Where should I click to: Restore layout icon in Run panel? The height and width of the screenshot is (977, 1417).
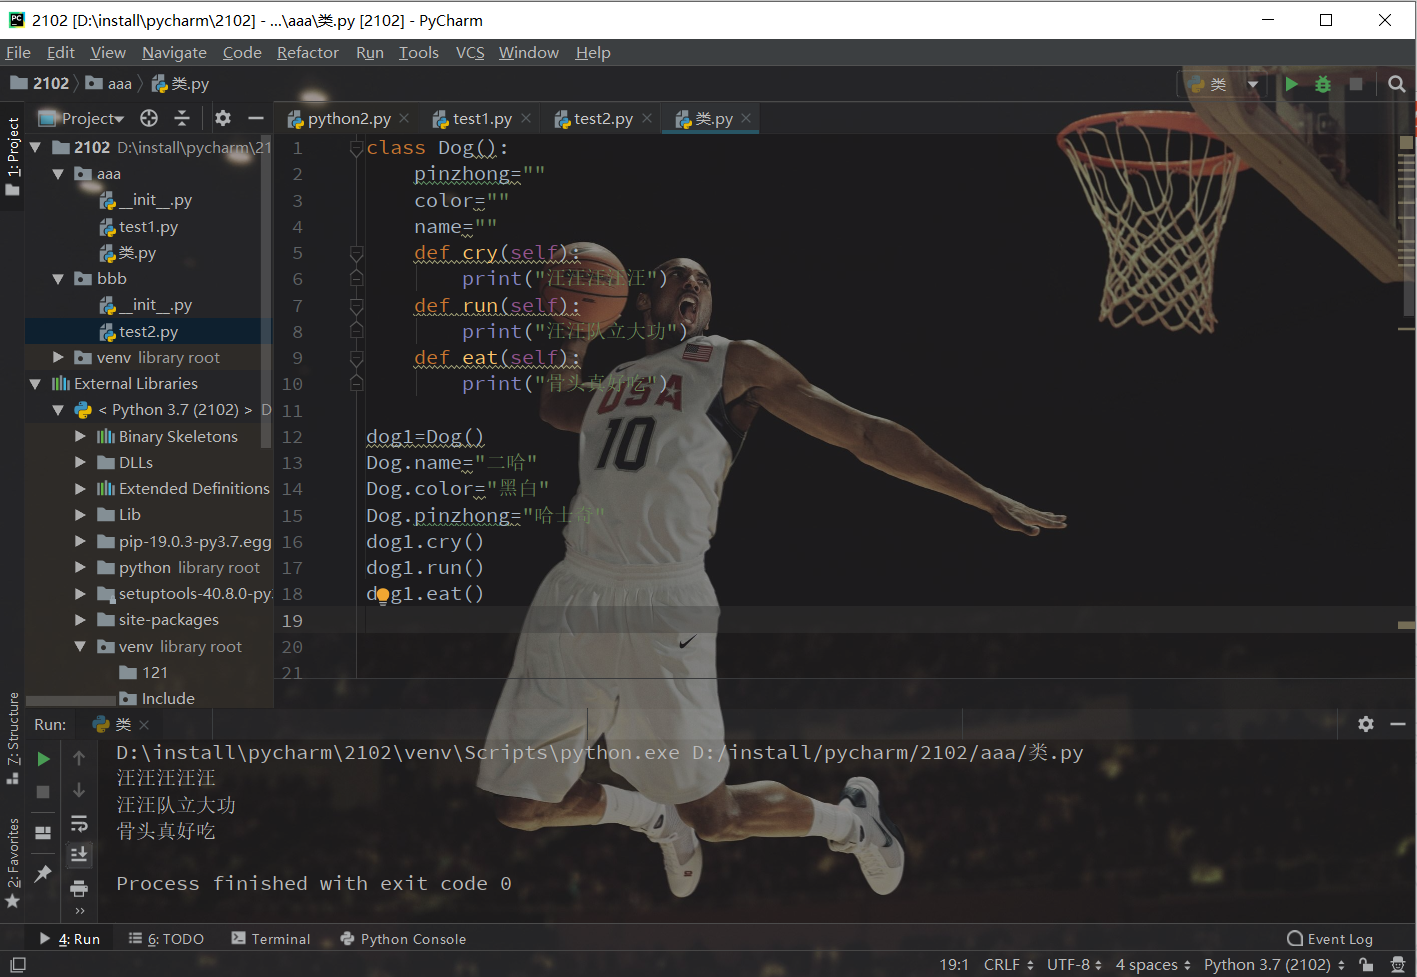click(x=43, y=832)
